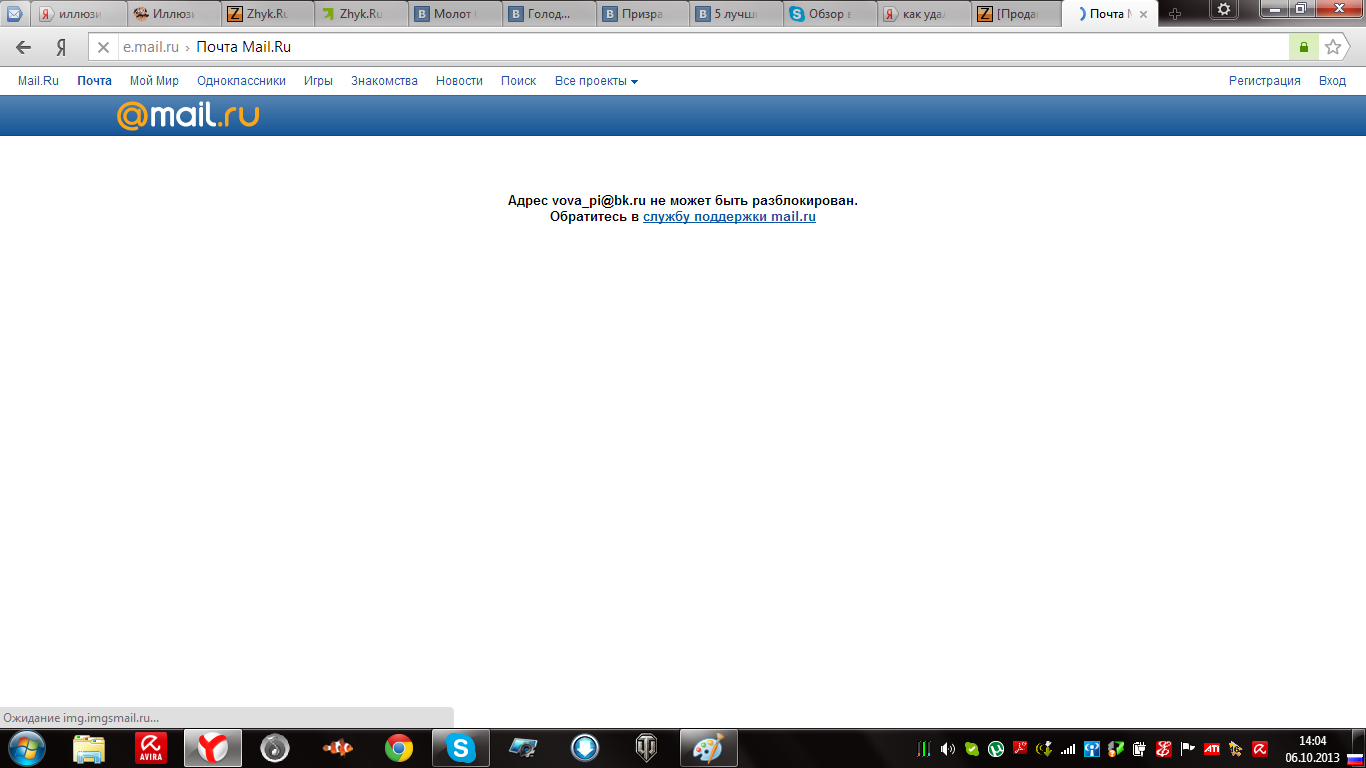Screen dimensions: 1366x768
Task: Click the mail.ru logo
Action: point(188,116)
